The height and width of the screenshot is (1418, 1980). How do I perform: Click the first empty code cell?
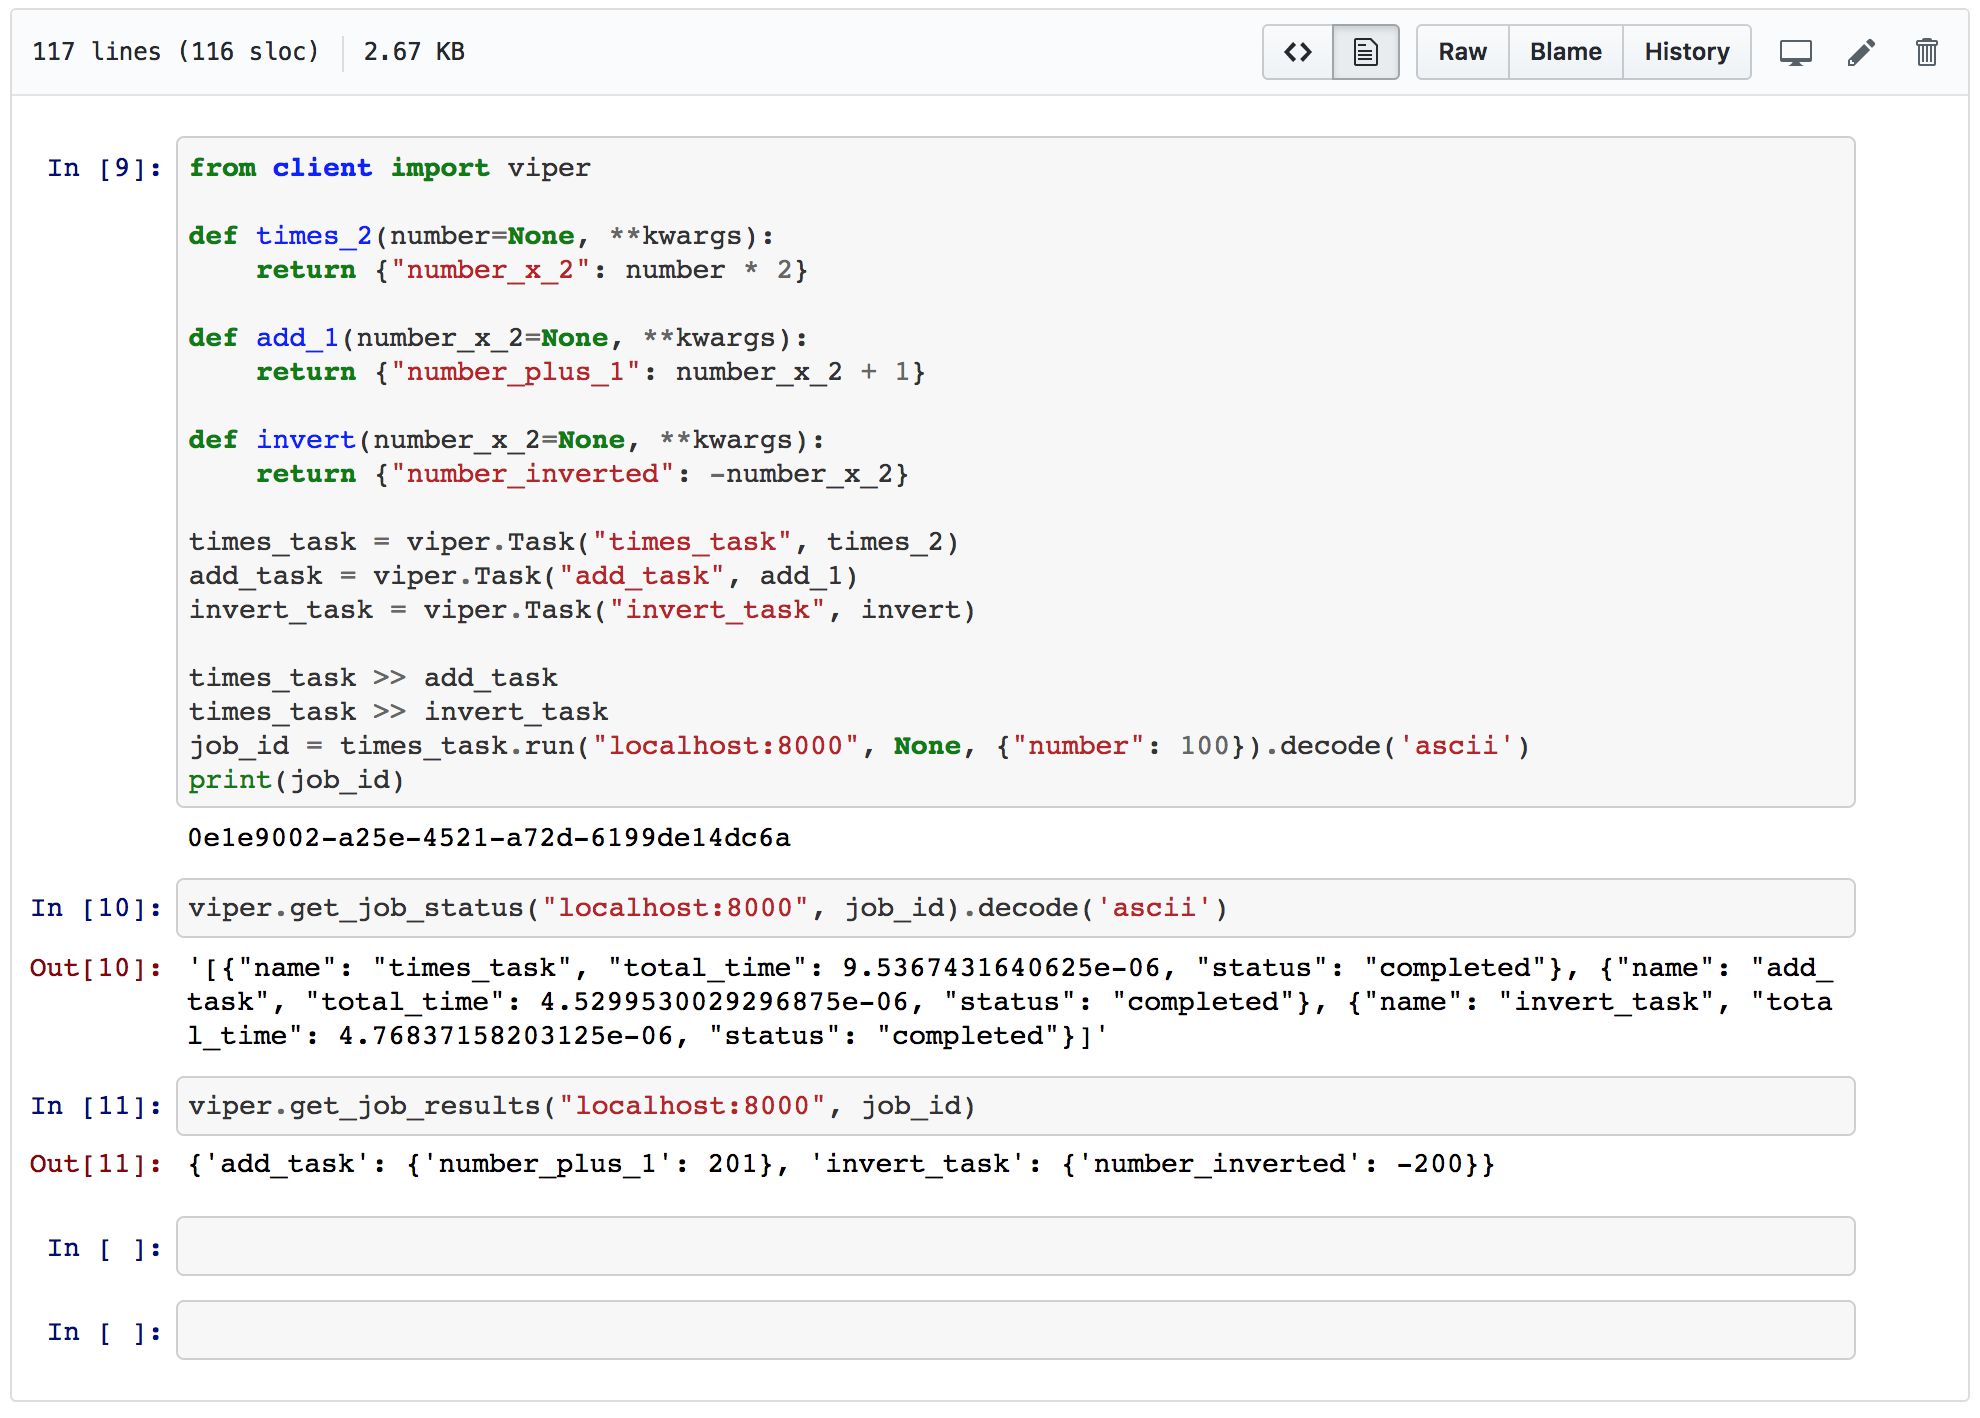[x=1015, y=1246]
